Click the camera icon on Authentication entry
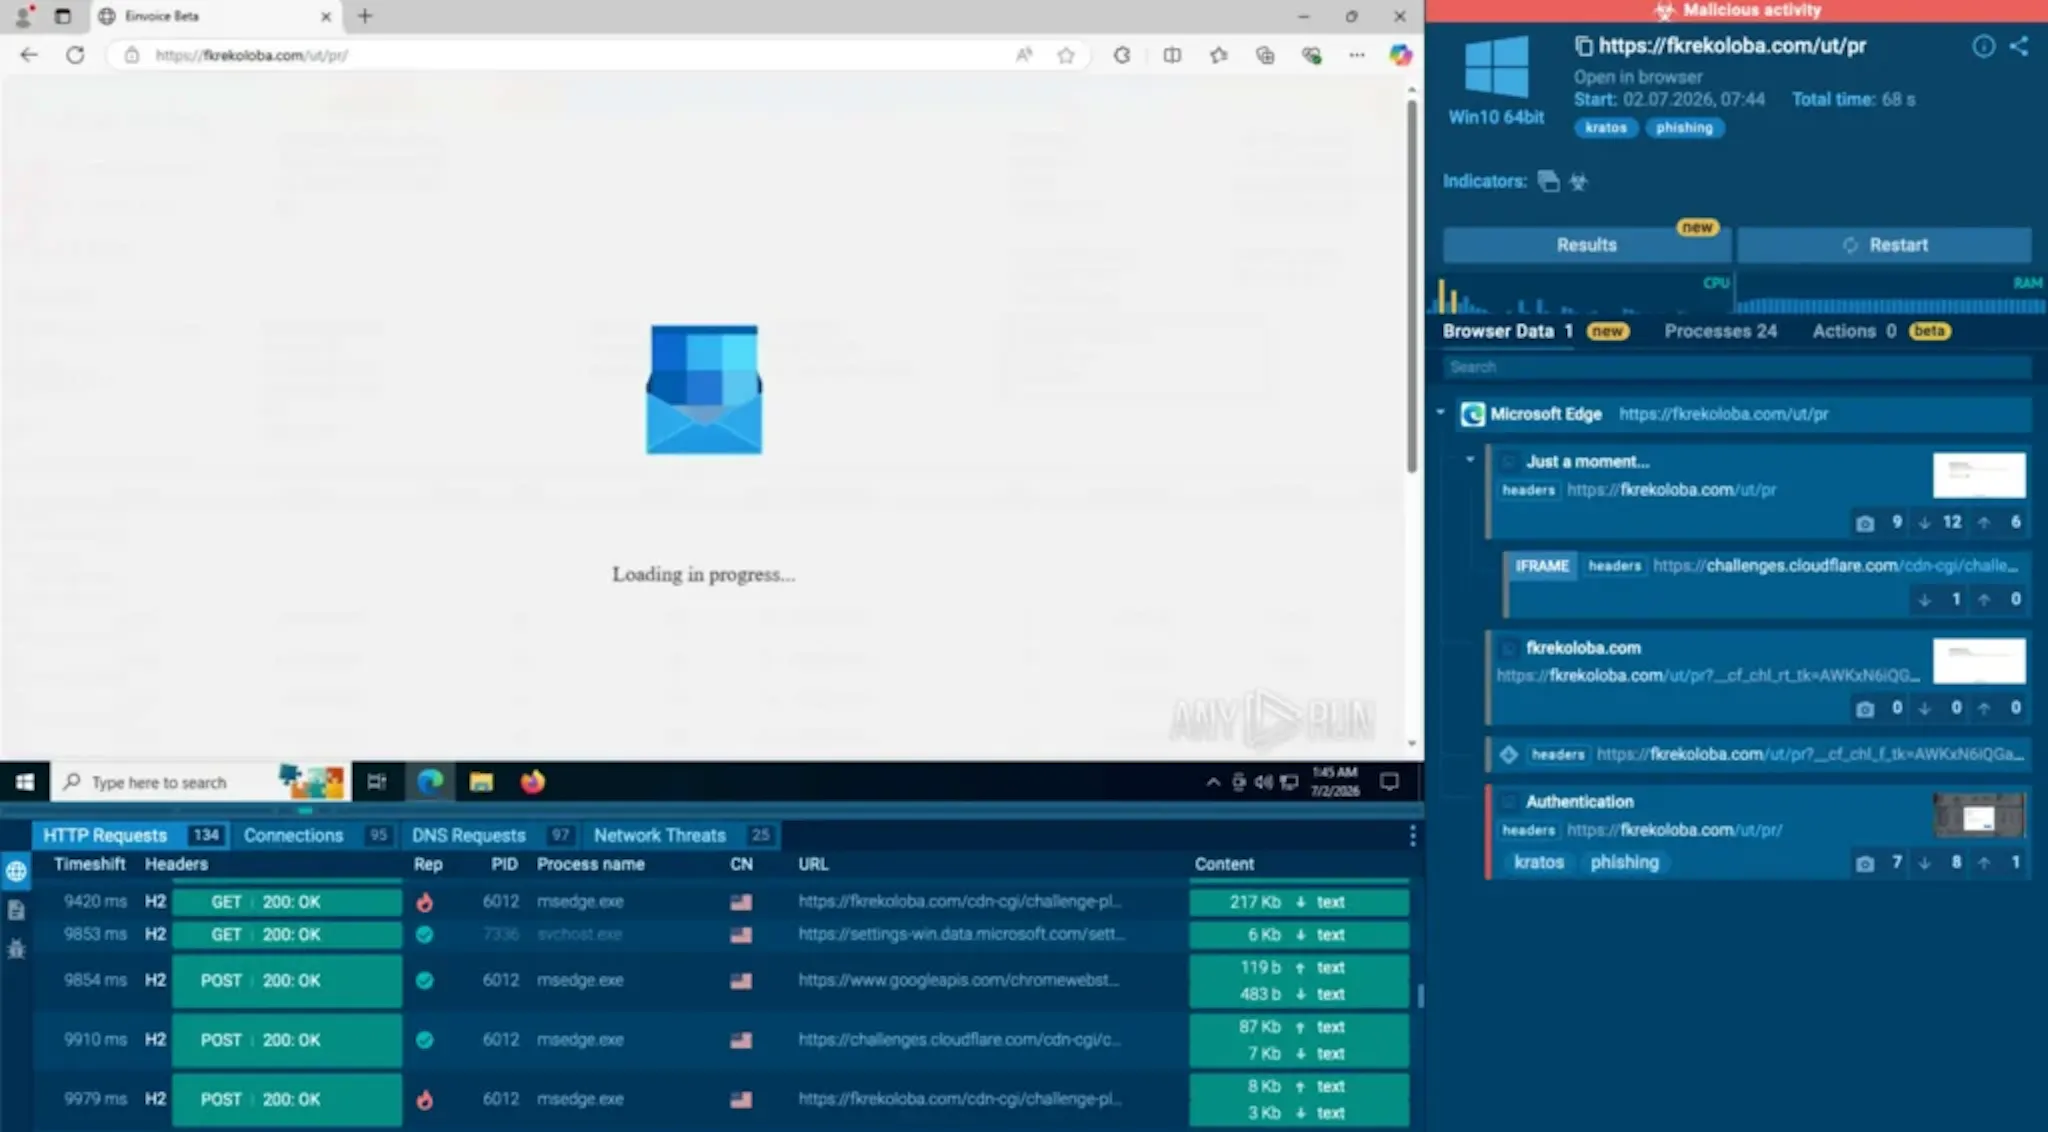Viewport: 2048px width, 1132px height. click(x=1865, y=863)
